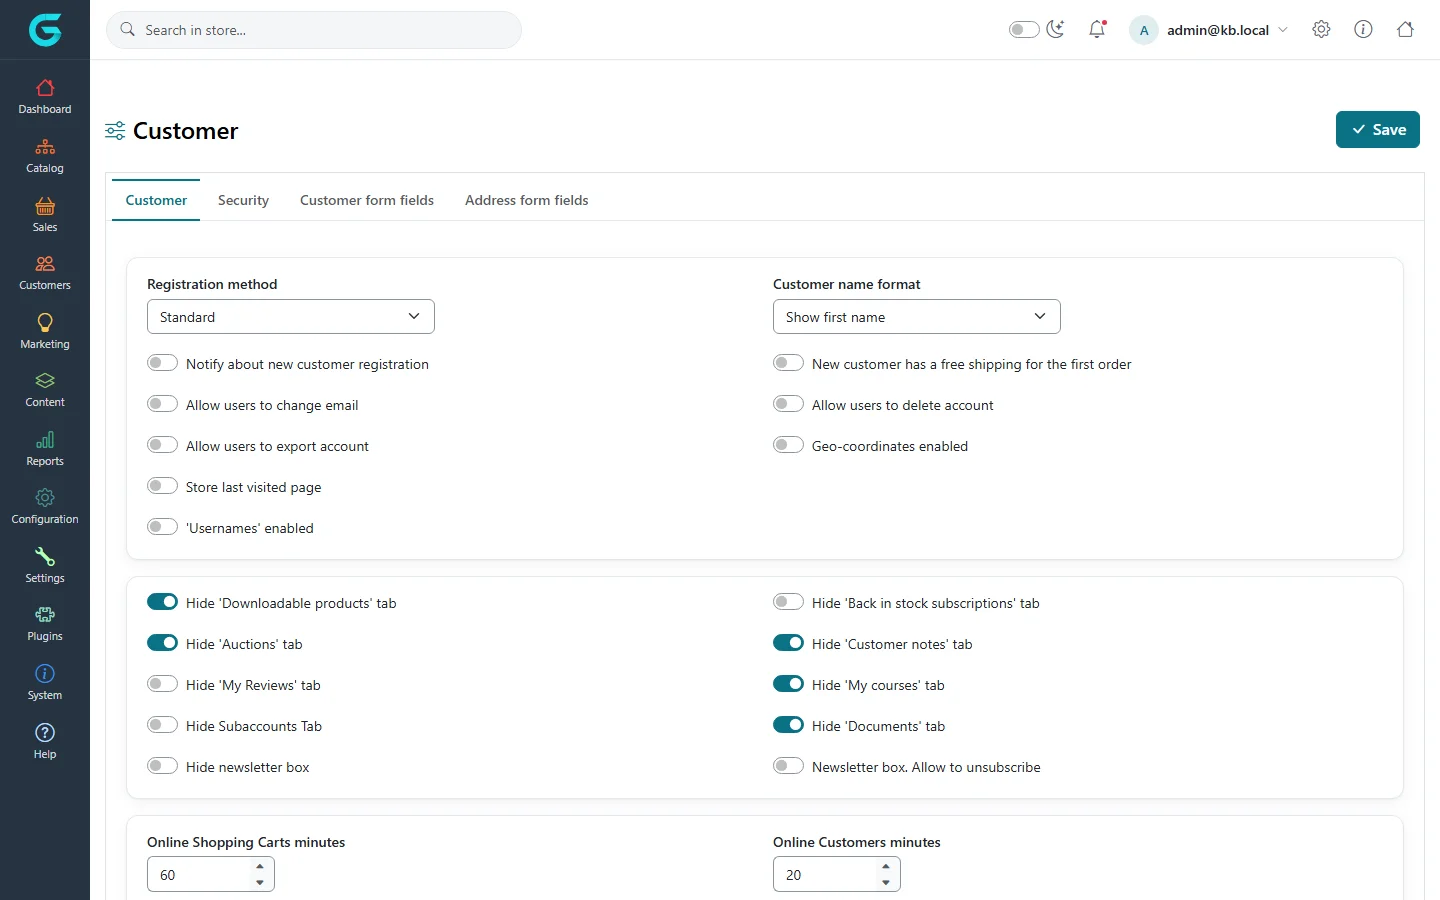1440x900 pixels.
Task: Enable Allow users to delete account
Action: point(788,404)
